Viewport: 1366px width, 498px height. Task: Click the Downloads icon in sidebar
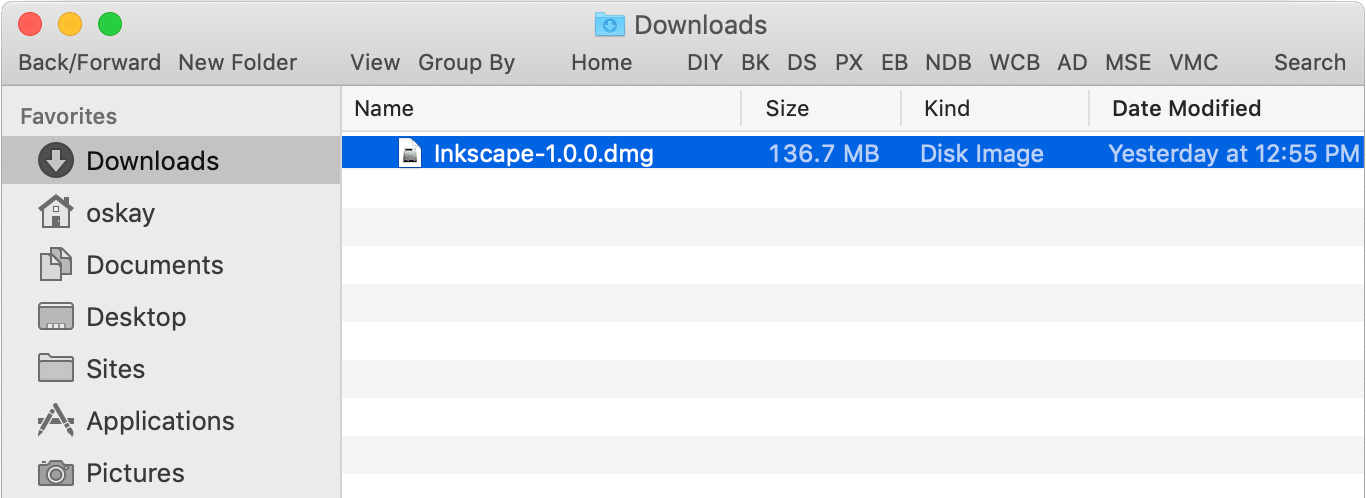(x=56, y=160)
